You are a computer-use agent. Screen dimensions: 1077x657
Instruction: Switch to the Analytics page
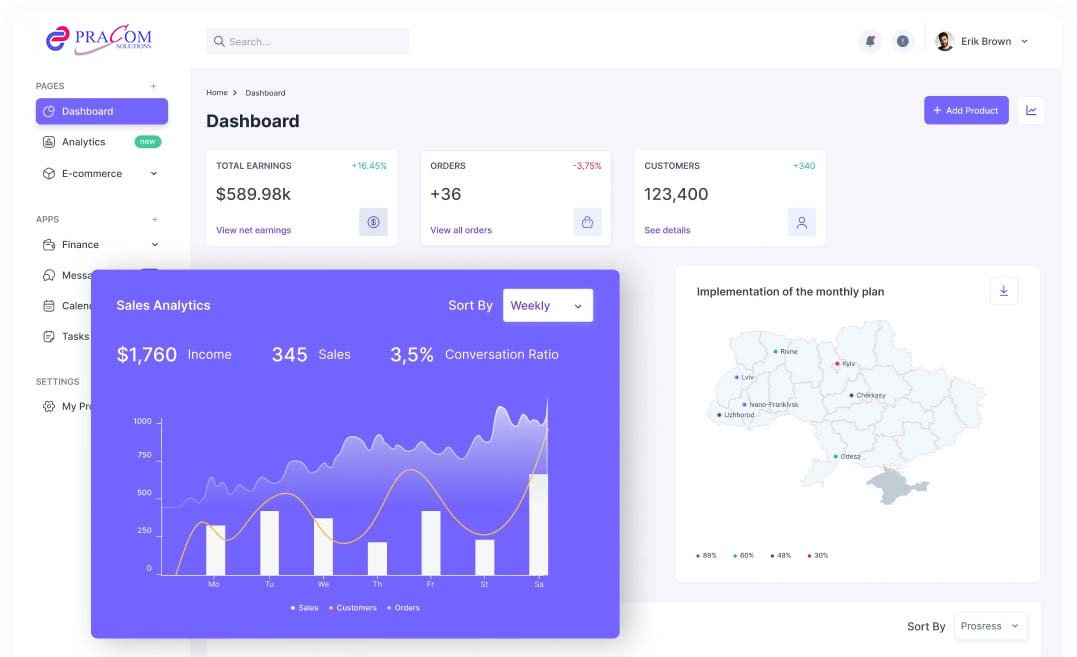[86, 142]
